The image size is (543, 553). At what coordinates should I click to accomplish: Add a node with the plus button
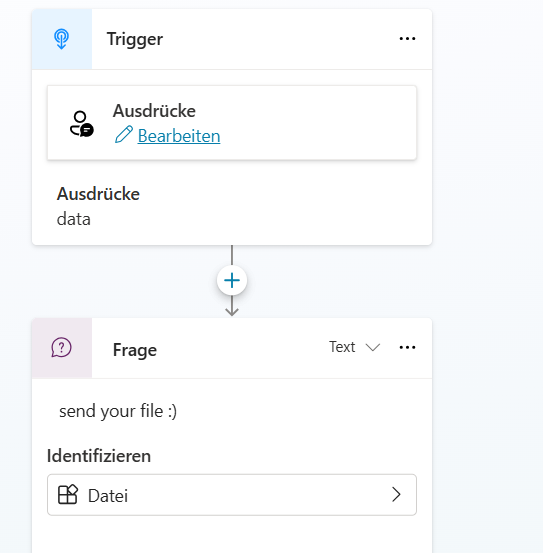(232, 281)
